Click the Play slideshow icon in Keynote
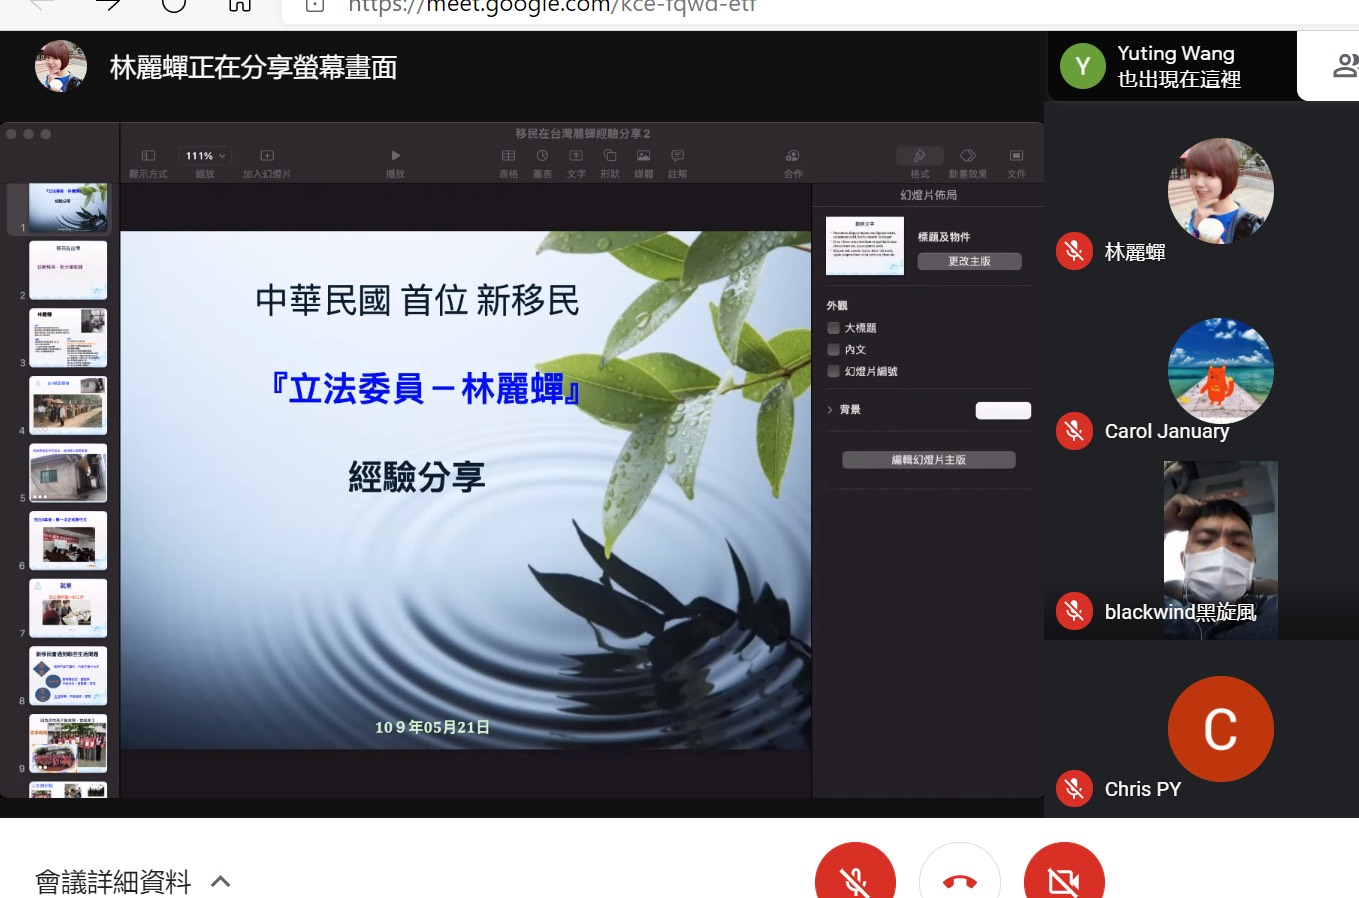 pos(395,156)
